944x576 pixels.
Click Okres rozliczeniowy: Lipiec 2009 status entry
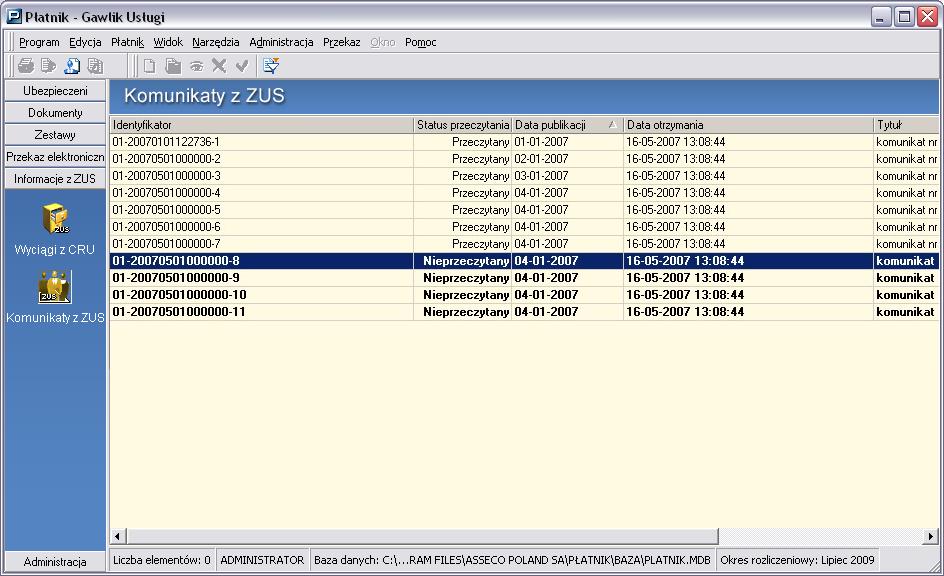pyautogui.click(x=797, y=560)
